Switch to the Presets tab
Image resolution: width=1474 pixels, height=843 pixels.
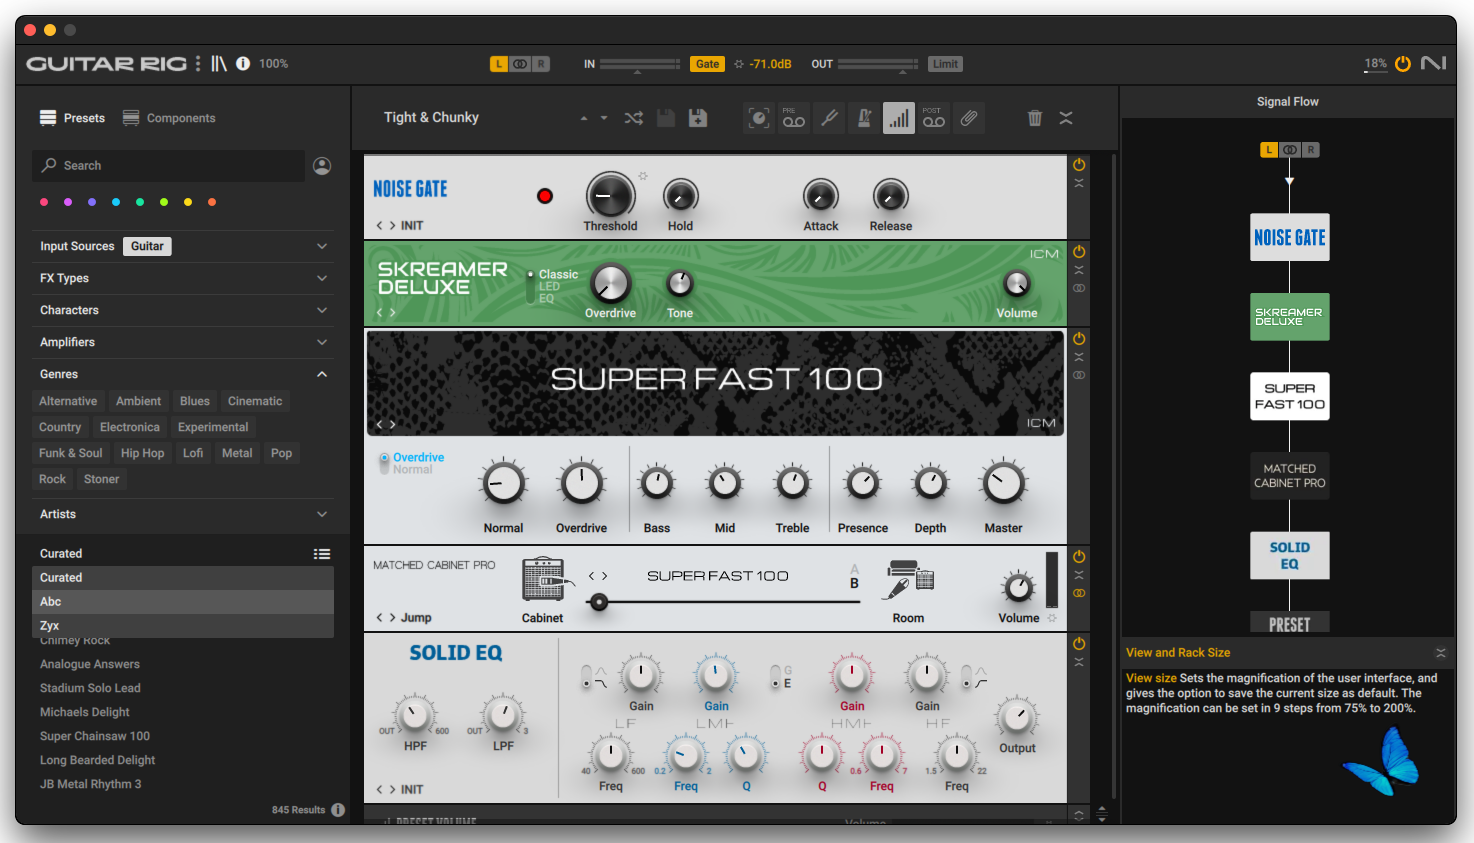click(x=72, y=118)
